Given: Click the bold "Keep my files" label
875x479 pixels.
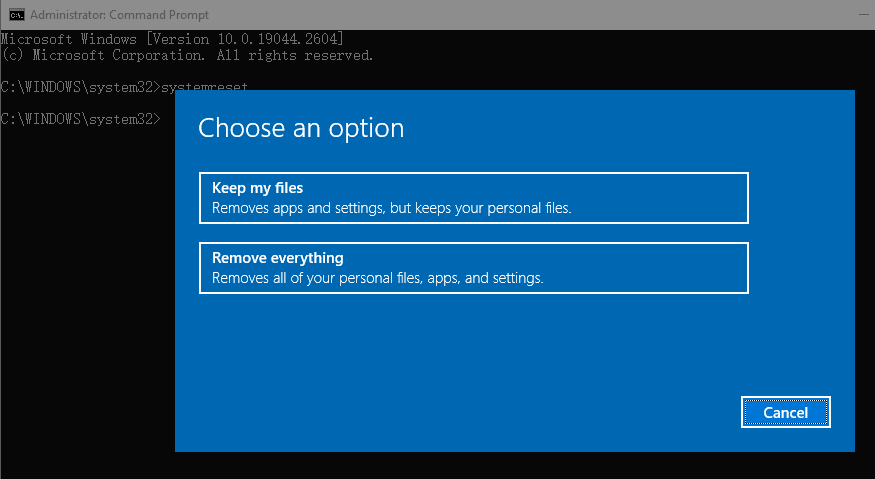Looking at the screenshot, I should point(257,188).
